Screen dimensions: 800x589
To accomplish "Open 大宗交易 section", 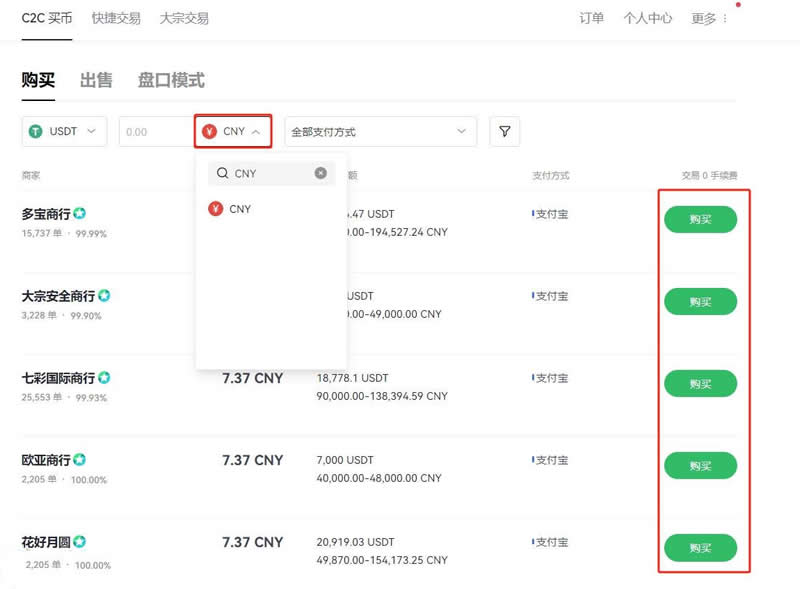I will pyautogui.click(x=184, y=18).
